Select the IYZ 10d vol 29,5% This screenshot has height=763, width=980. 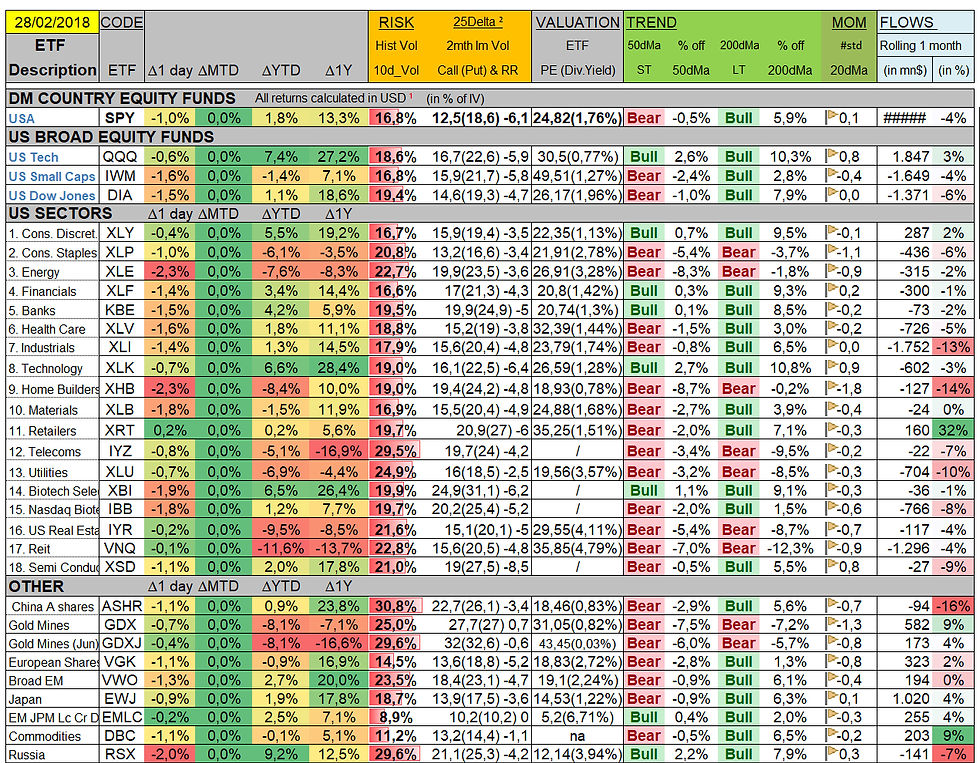pos(396,451)
